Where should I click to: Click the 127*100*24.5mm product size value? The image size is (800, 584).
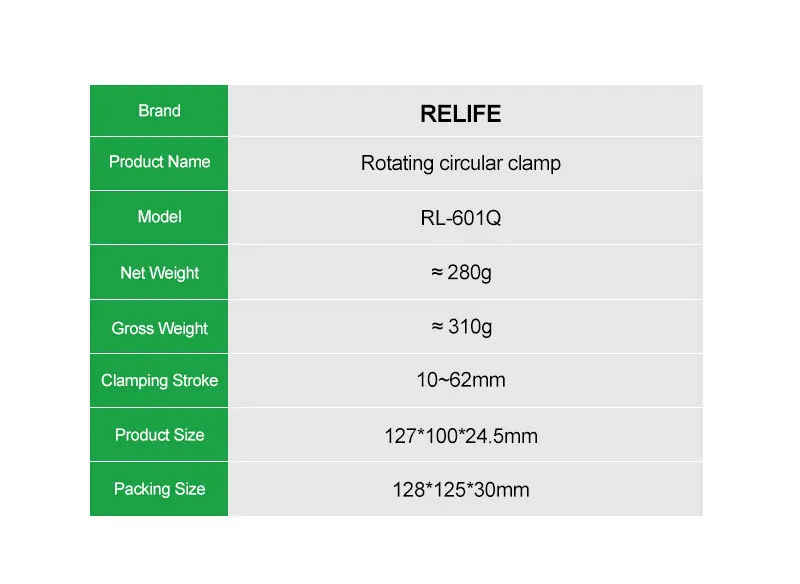[x=461, y=436]
